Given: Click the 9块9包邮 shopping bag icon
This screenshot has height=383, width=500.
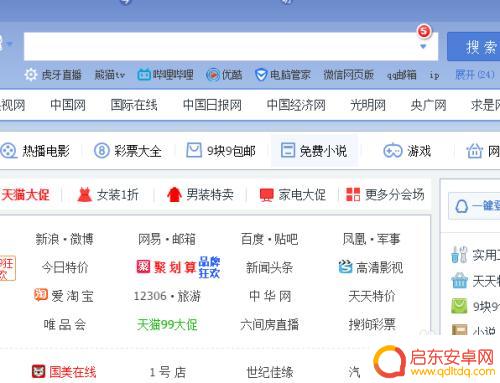Looking at the screenshot, I should click(x=194, y=150).
